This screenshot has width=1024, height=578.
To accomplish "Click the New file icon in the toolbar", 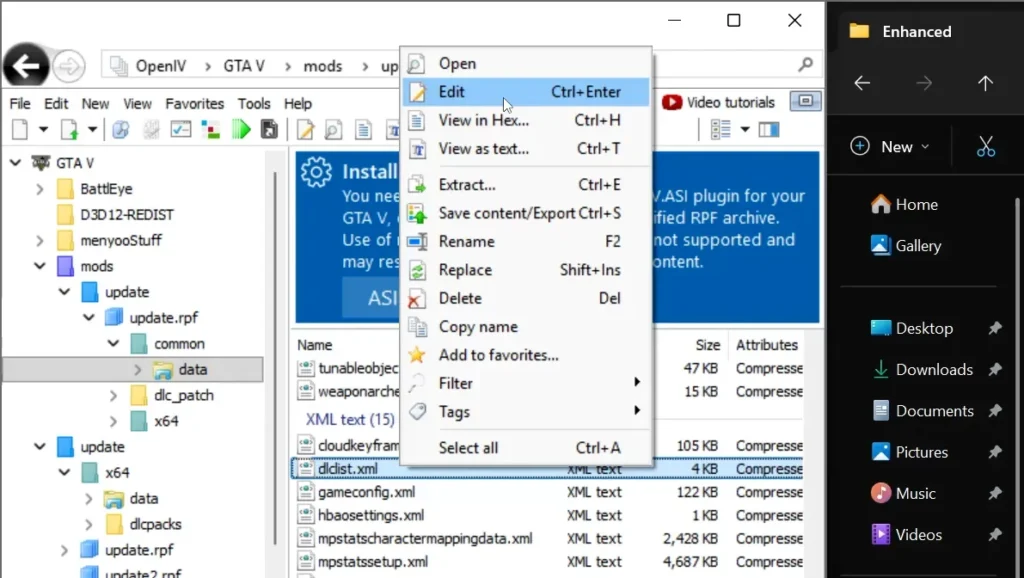I will (x=18, y=128).
